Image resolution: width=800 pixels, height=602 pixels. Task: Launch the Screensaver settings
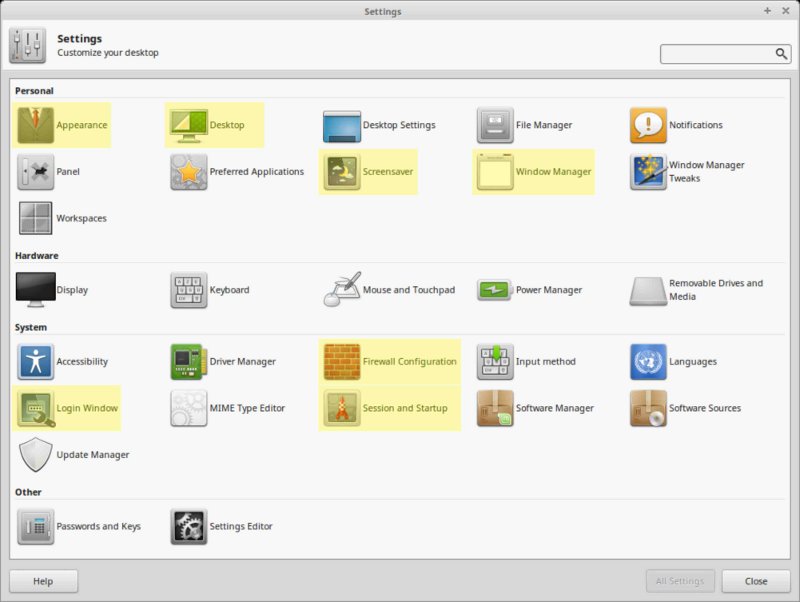[x=342, y=172]
